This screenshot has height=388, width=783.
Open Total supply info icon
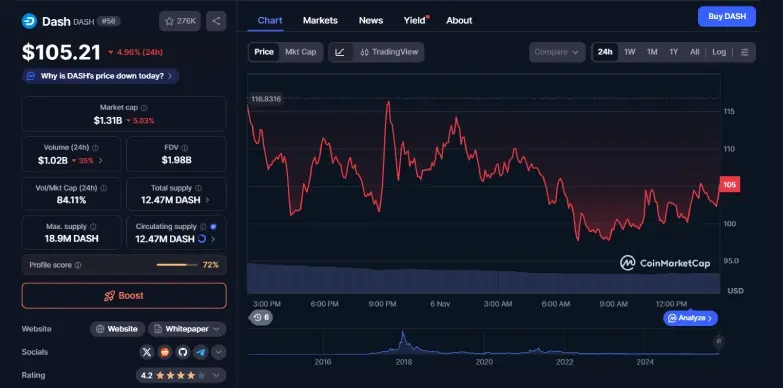pyautogui.click(x=198, y=188)
